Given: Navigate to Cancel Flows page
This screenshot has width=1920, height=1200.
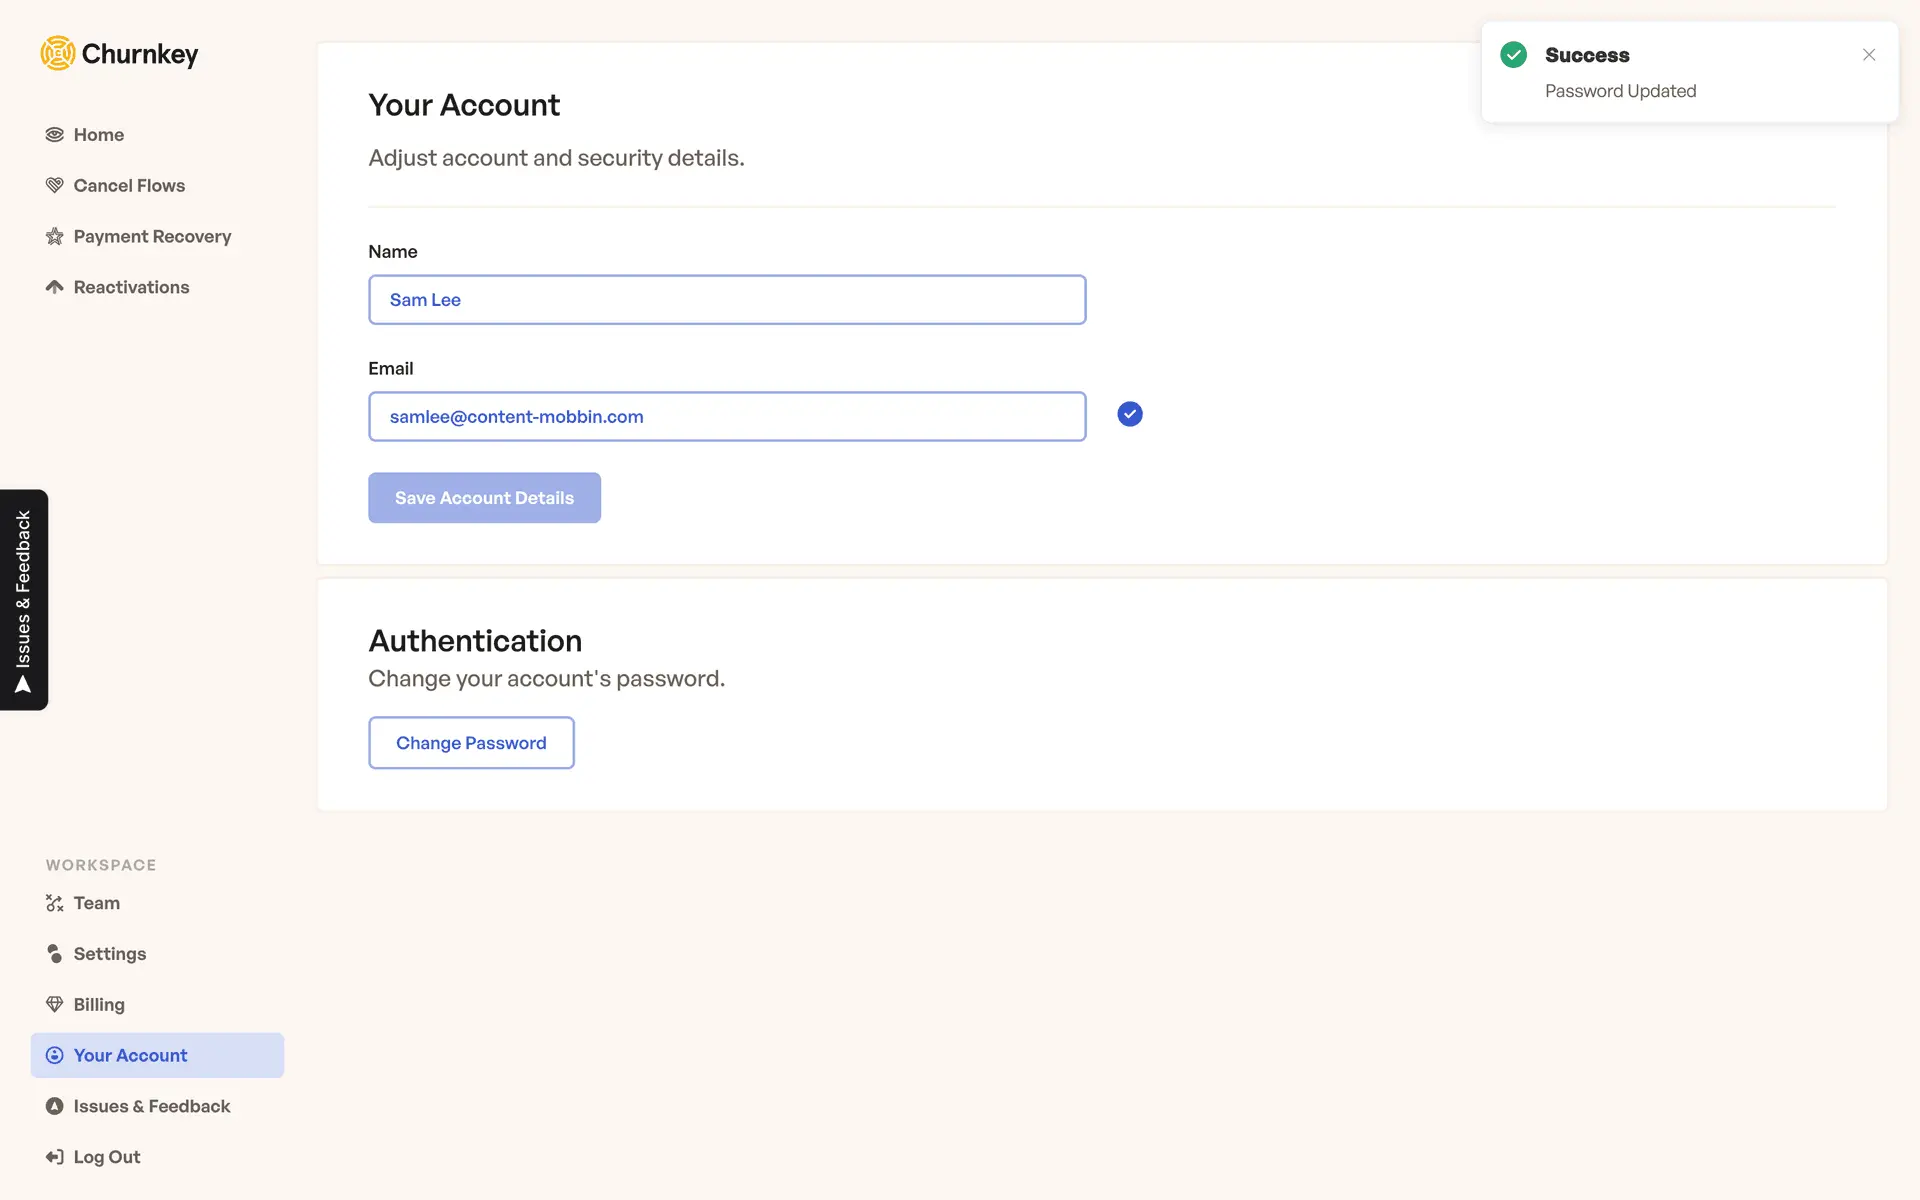Looking at the screenshot, I should tap(129, 186).
